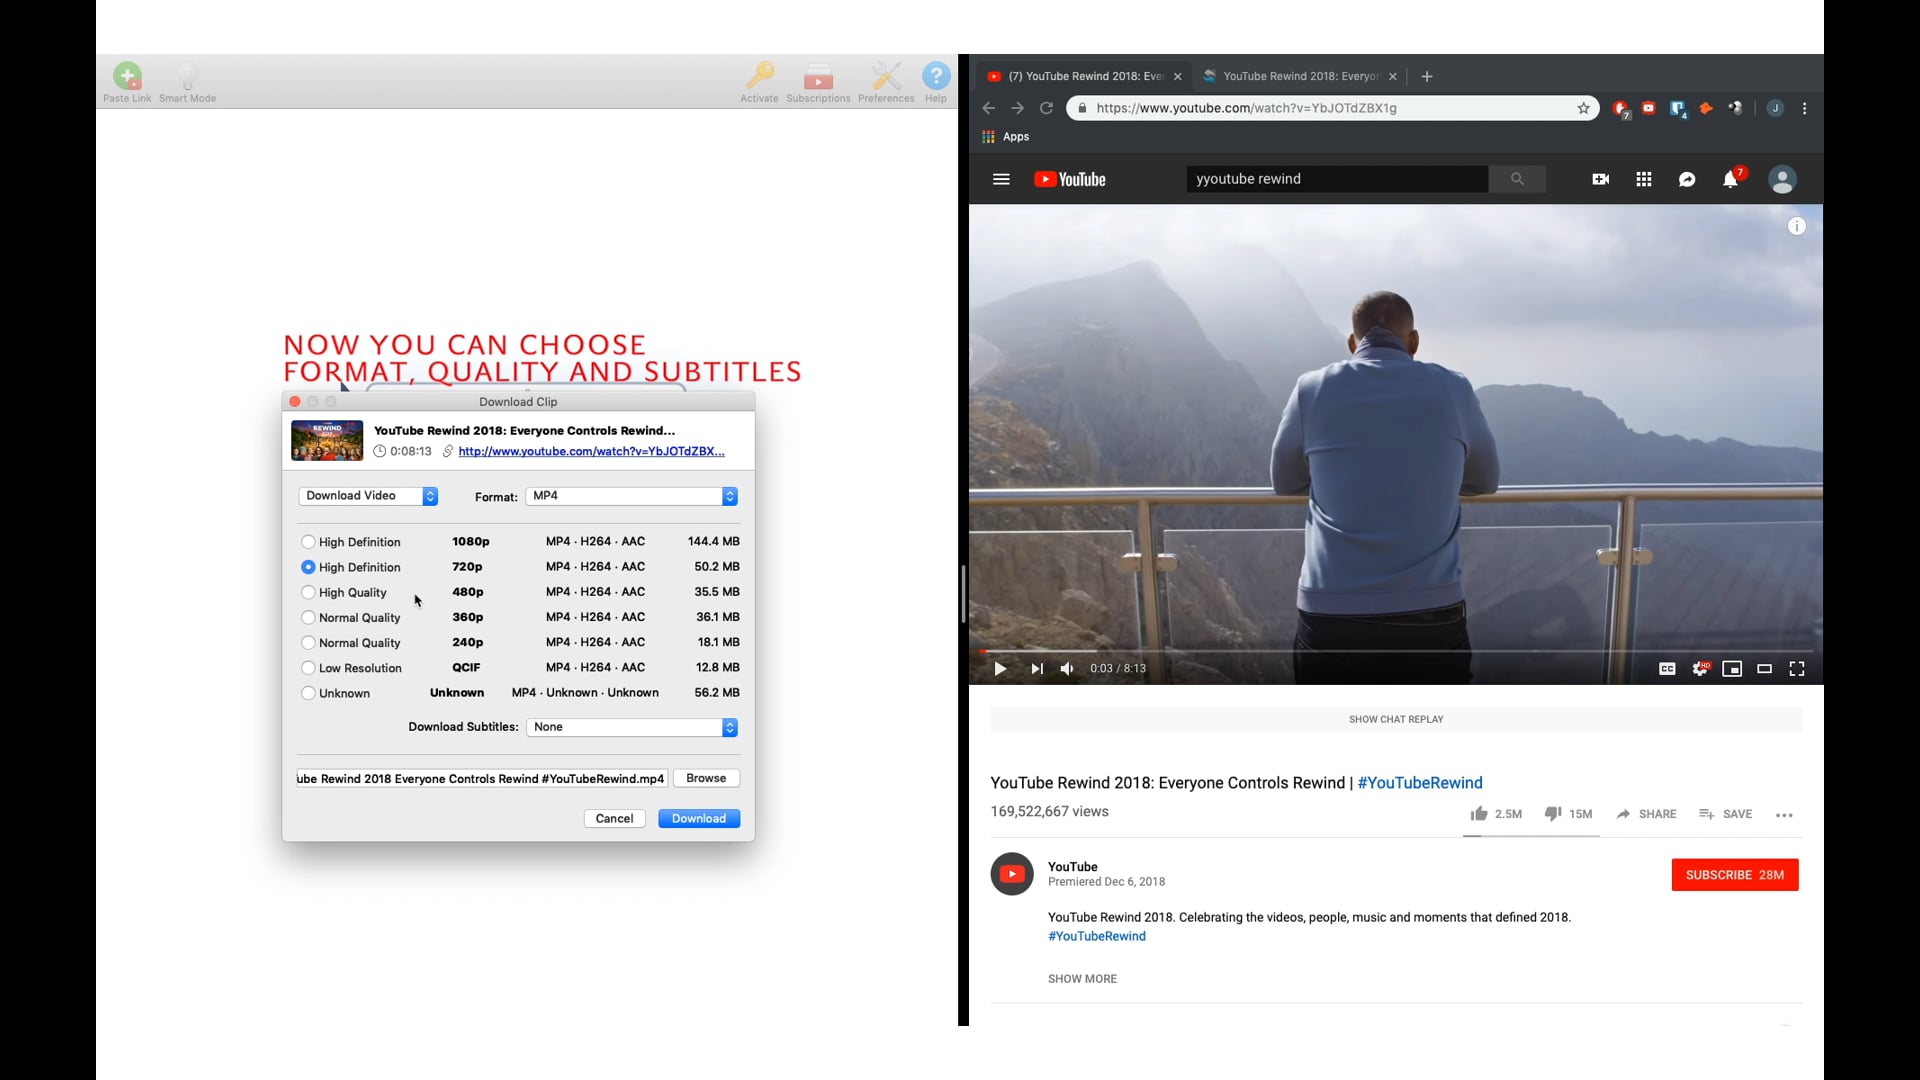Screen dimensions: 1920x1080
Task: Go forward in the browser
Action: point(1017,108)
